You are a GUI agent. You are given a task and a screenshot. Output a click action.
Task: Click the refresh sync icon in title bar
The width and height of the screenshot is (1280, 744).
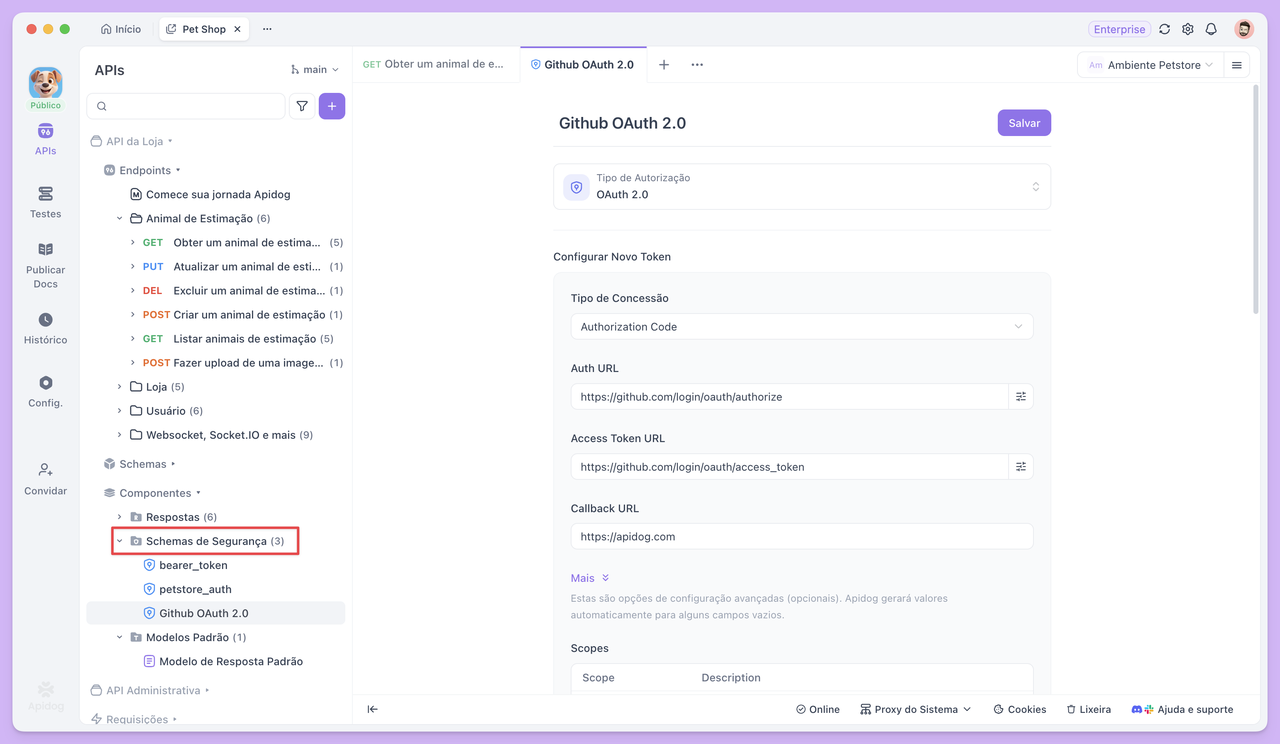click(x=1165, y=29)
